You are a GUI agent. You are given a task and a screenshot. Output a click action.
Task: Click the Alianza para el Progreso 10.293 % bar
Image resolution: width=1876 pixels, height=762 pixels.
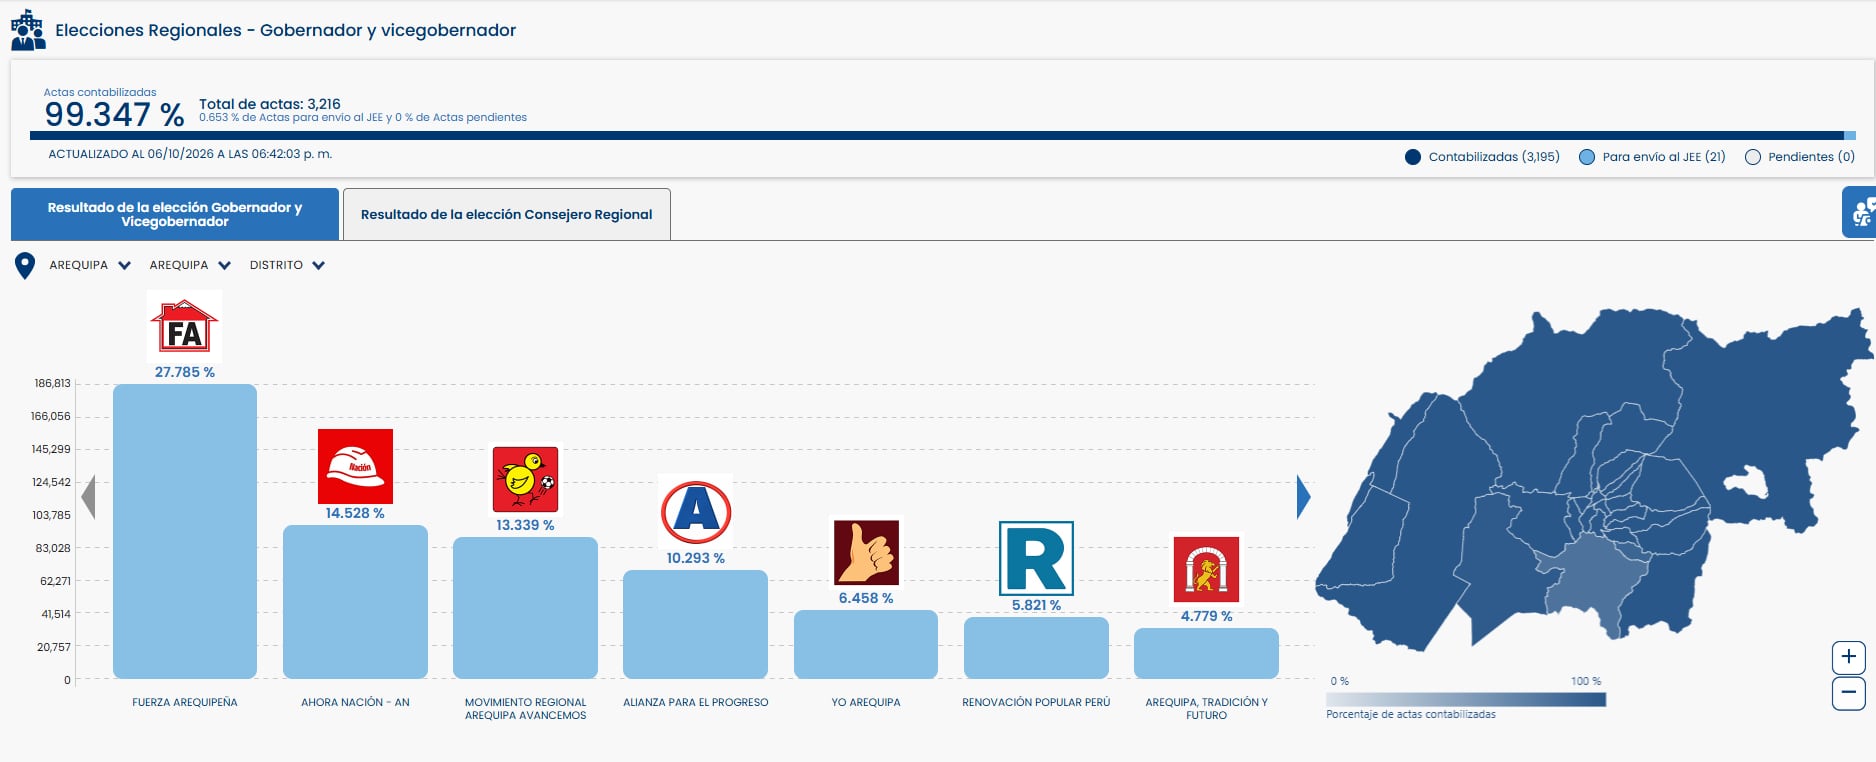[x=696, y=624]
